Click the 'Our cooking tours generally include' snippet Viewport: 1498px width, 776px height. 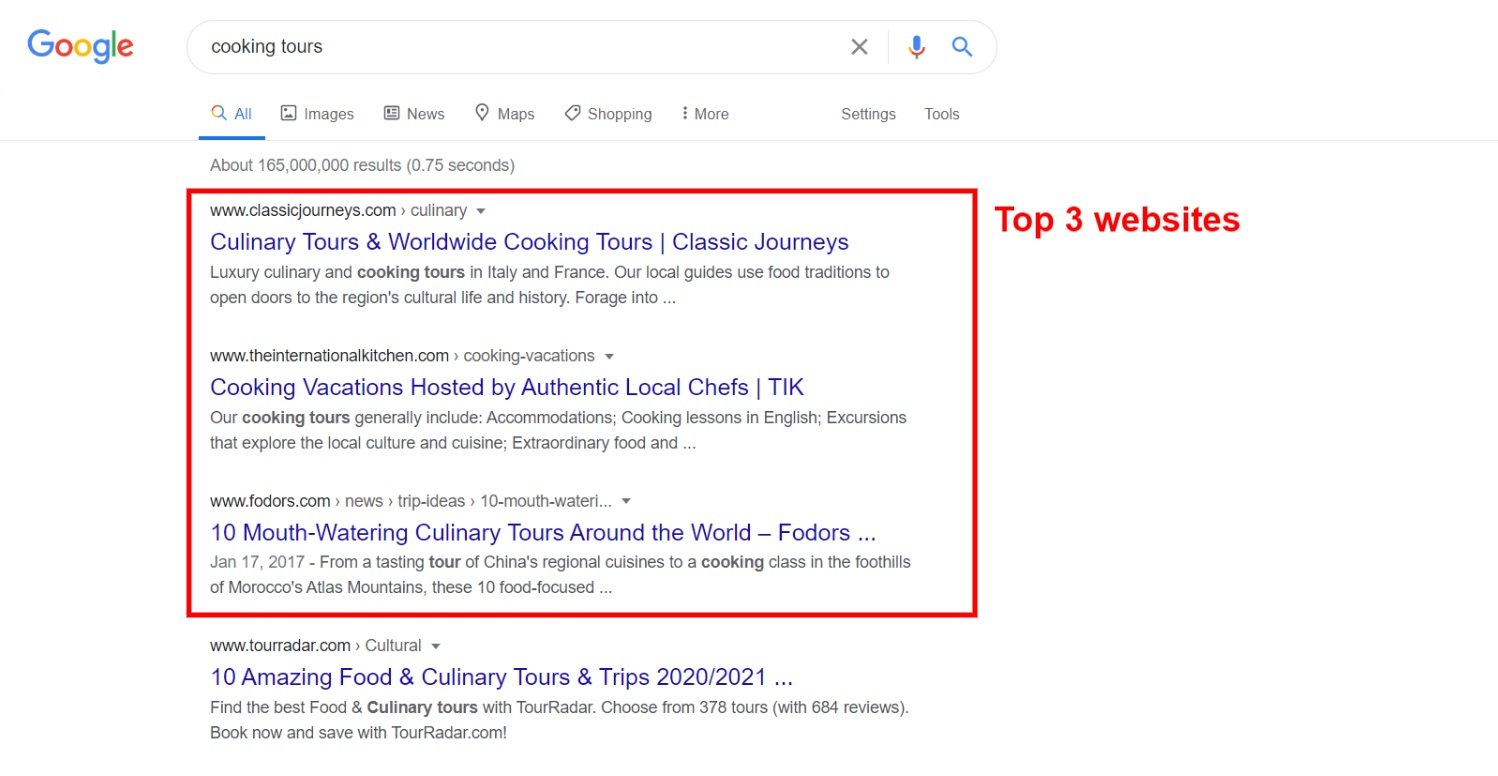point(558,430)
